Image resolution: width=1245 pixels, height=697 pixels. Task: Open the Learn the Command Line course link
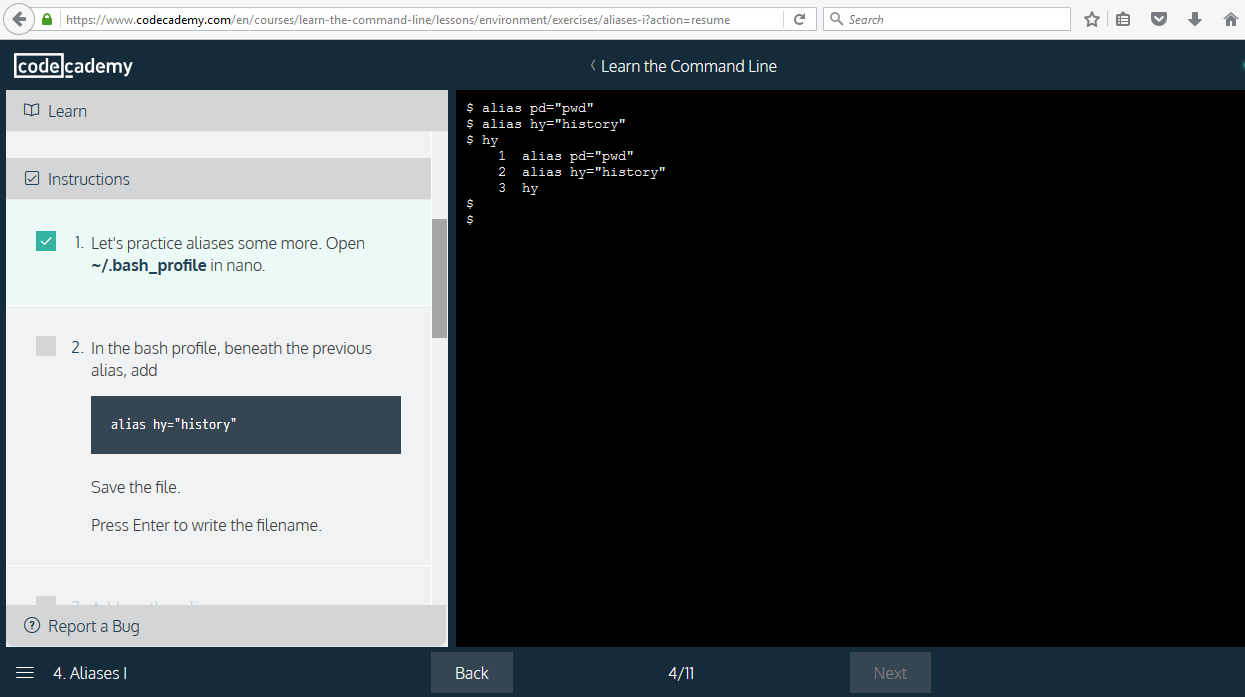click(689, 66)
